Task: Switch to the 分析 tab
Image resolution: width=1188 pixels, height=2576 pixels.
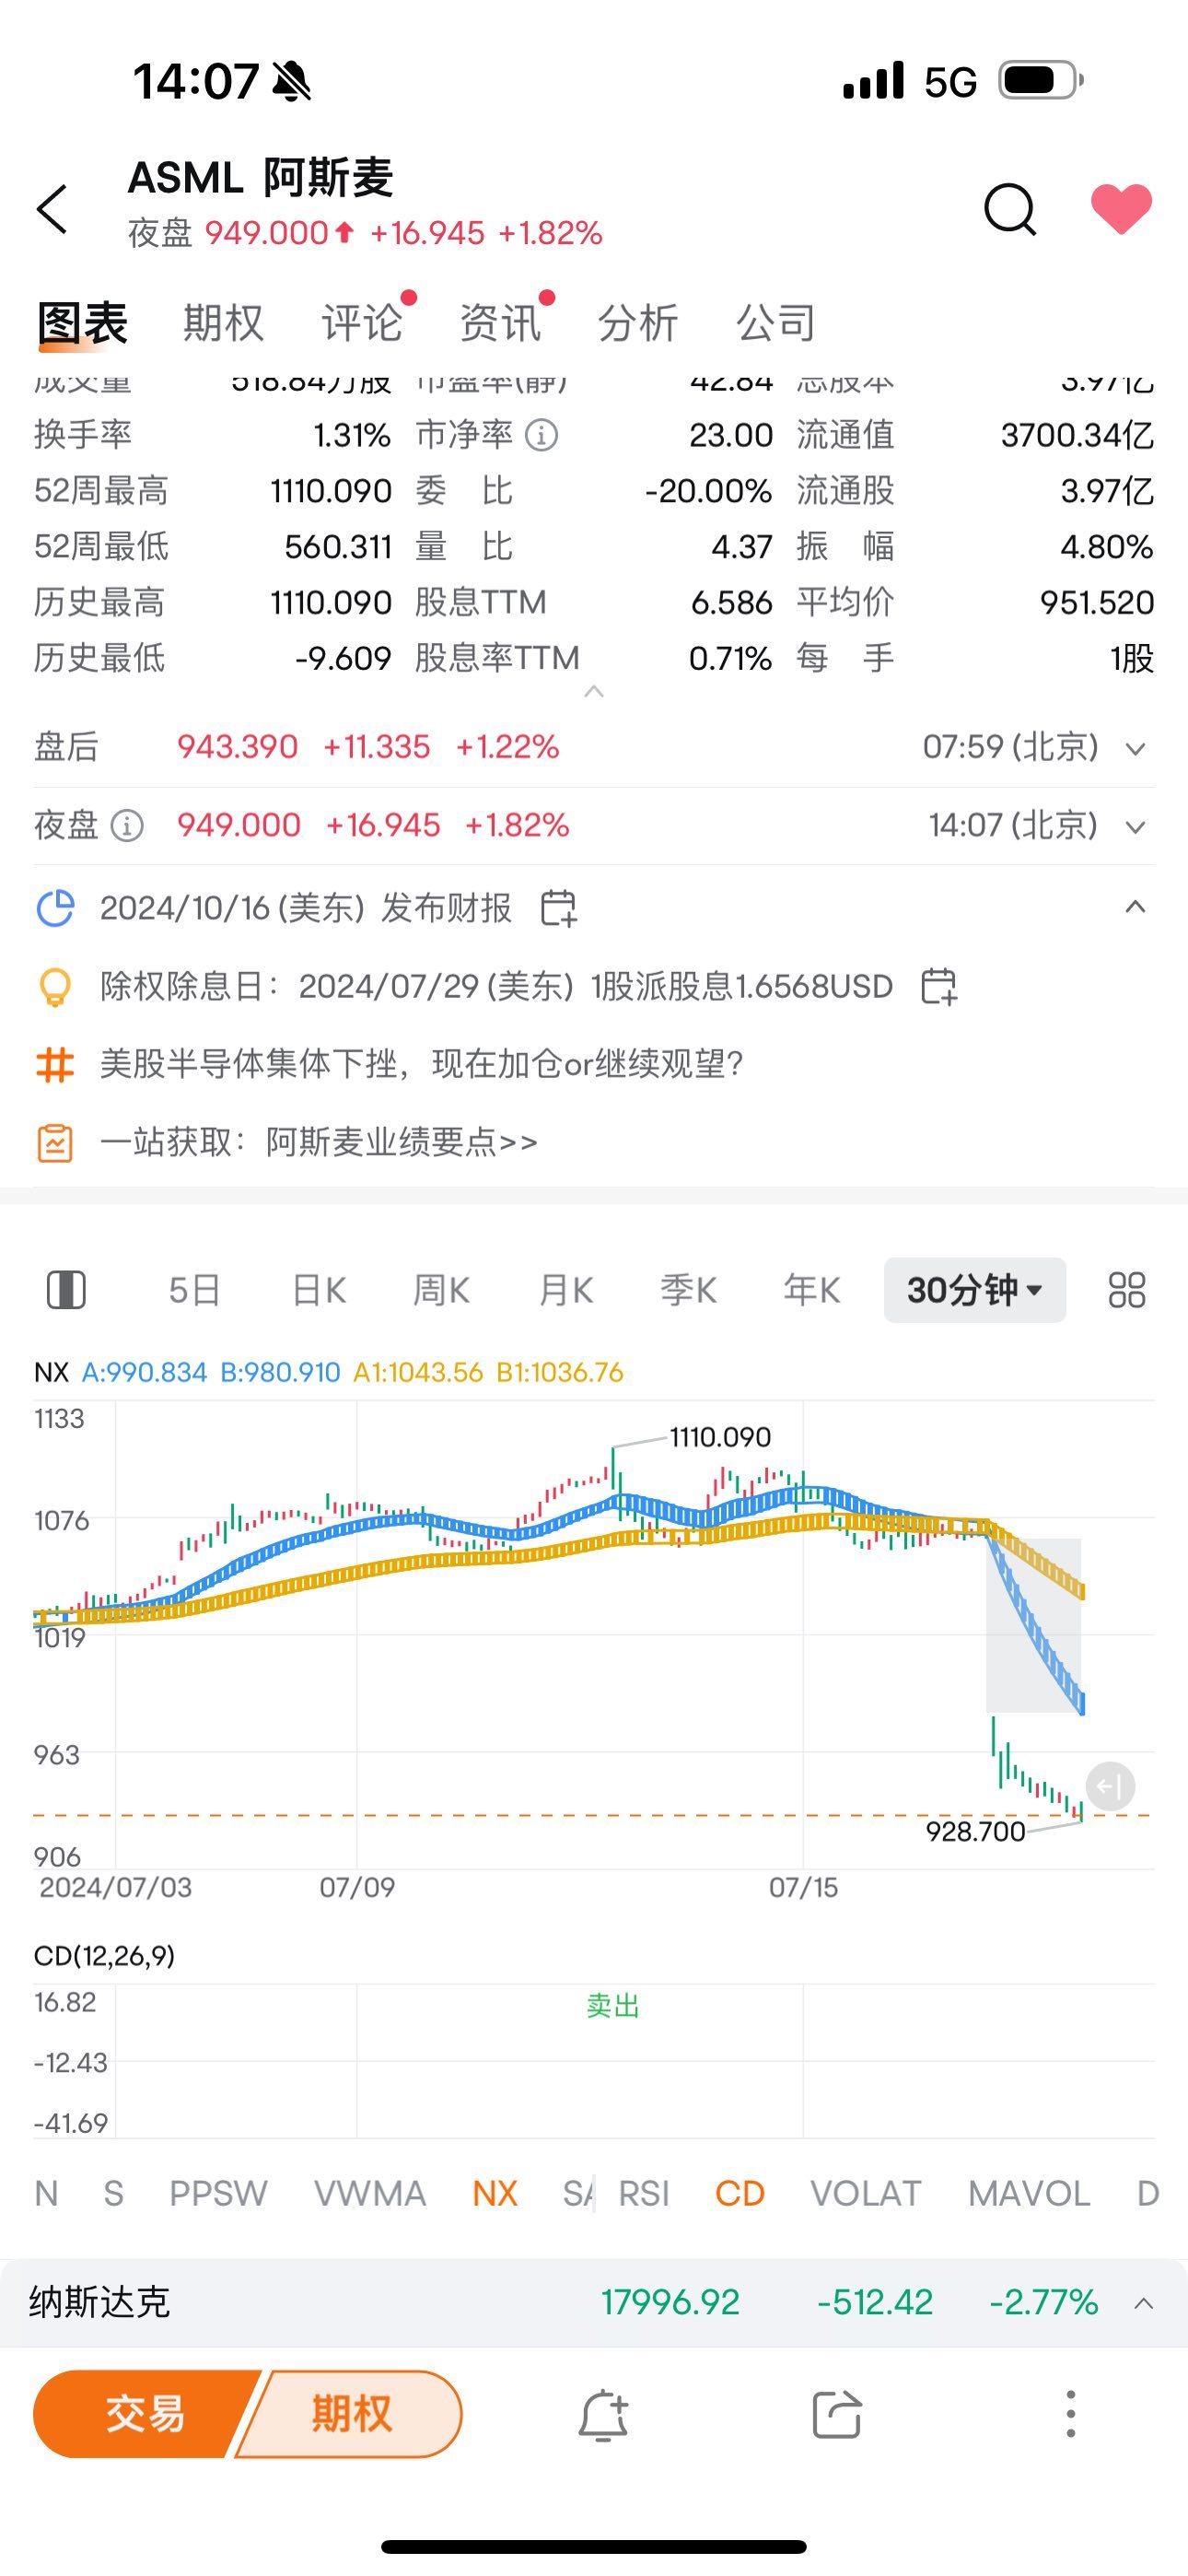Action: click(638, 323)
